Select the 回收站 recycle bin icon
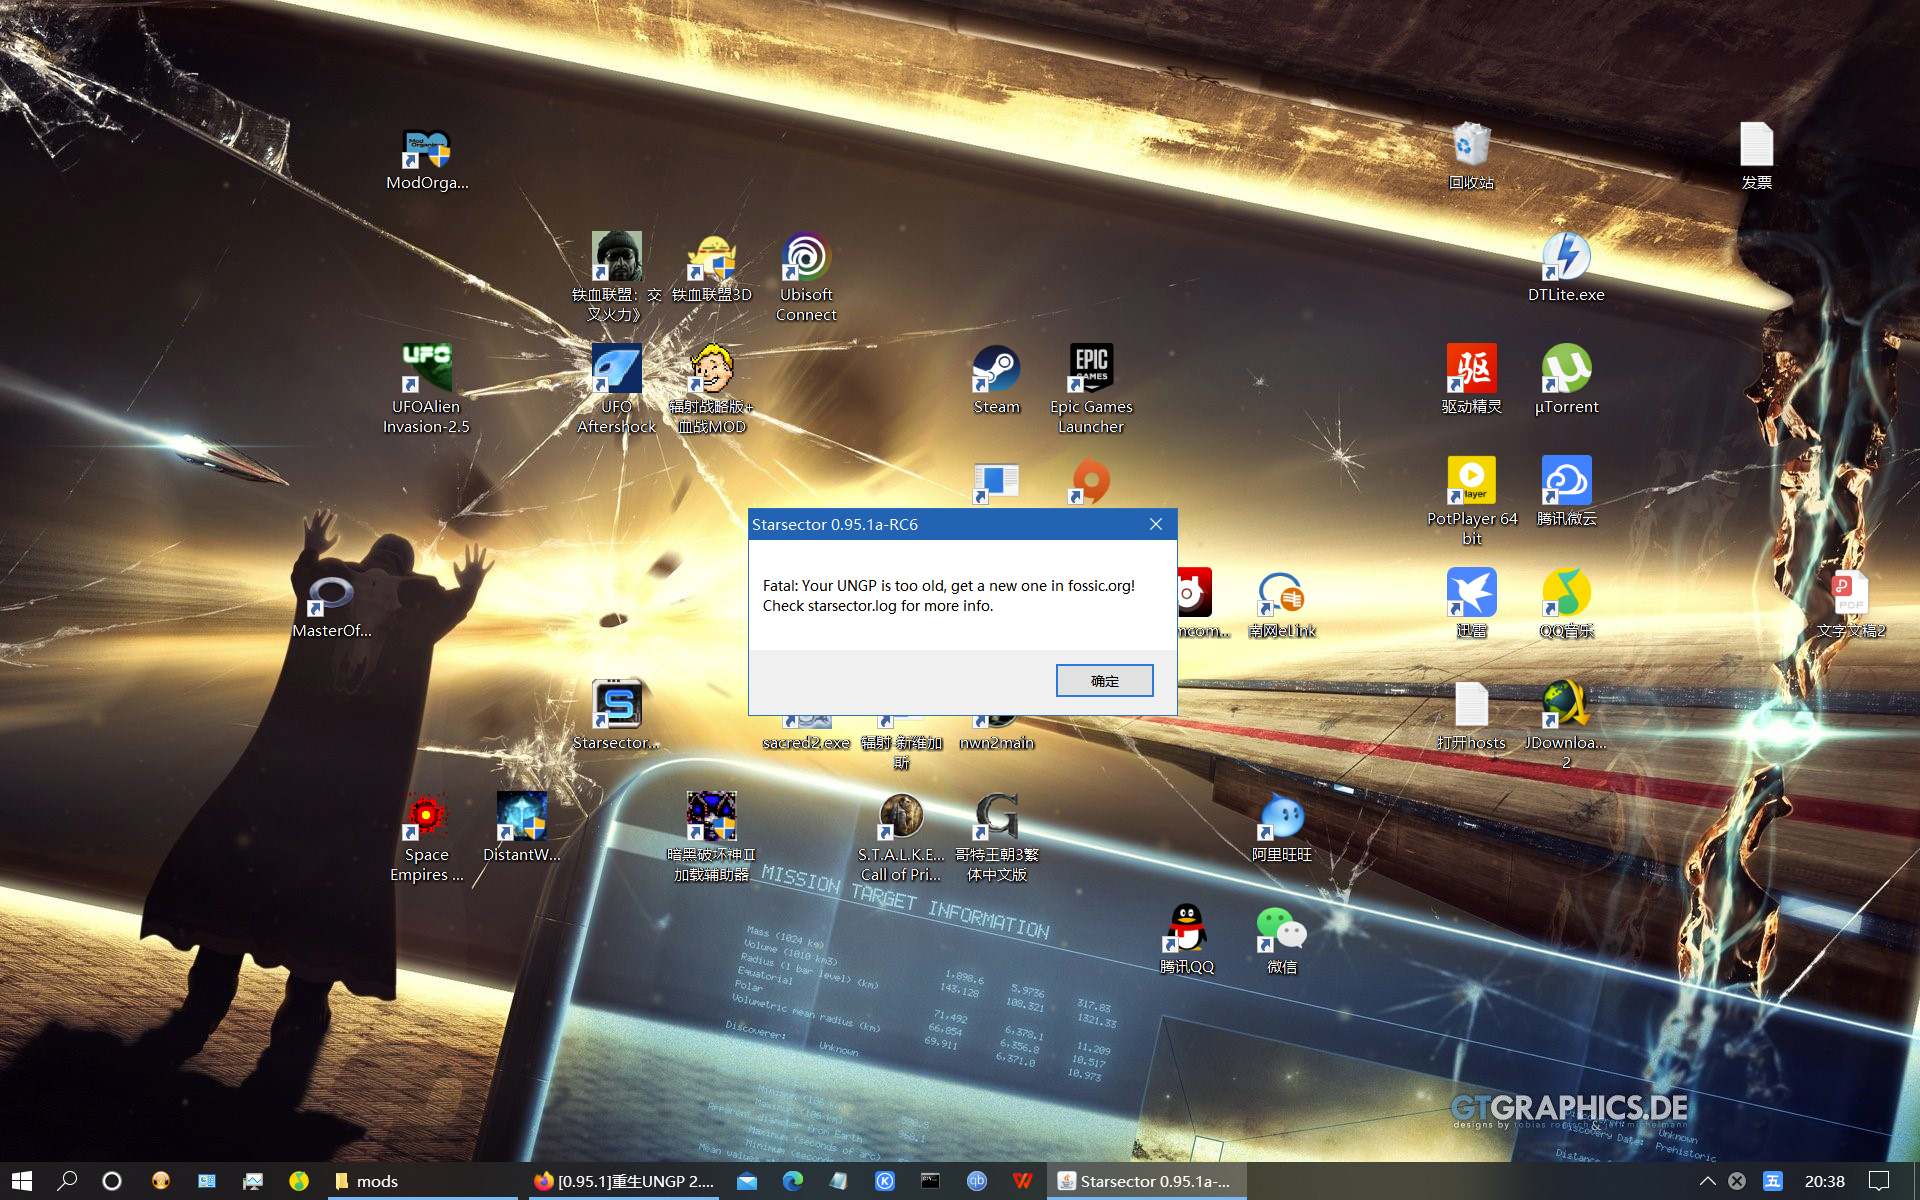The width and height of the screenshot is (1920, 1200). tap(1471, 146)
